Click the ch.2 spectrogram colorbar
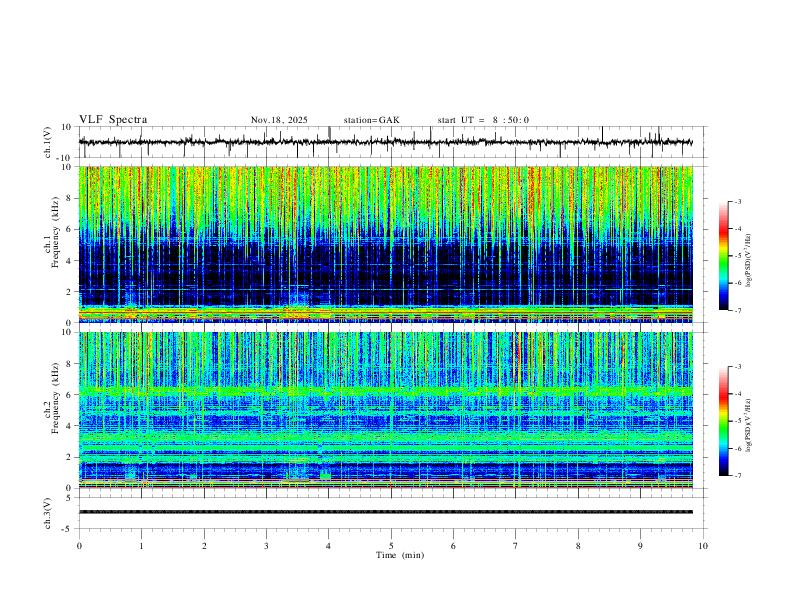The width and height of the screenshot is (792, 612). tap(724, 421)
